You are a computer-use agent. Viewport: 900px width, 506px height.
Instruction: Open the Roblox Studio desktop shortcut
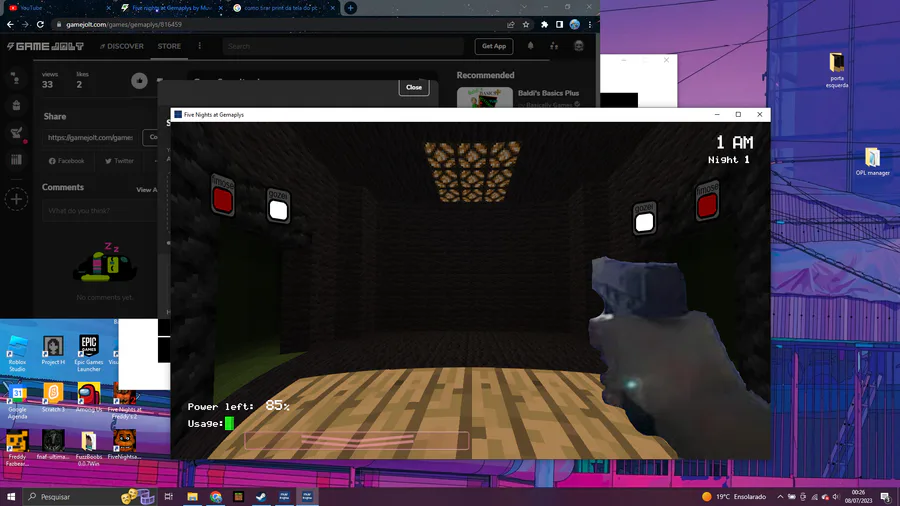point(17,353)
